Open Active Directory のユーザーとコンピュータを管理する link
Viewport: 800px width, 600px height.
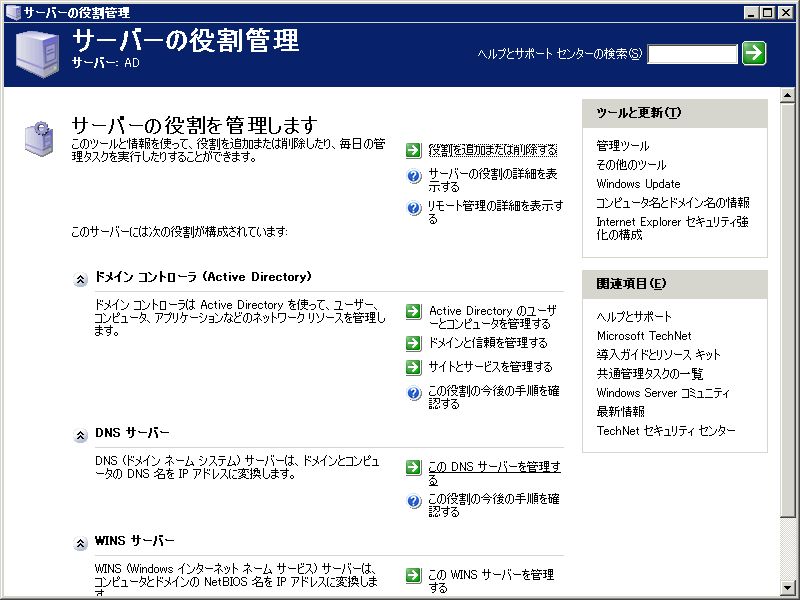[492, 317]
